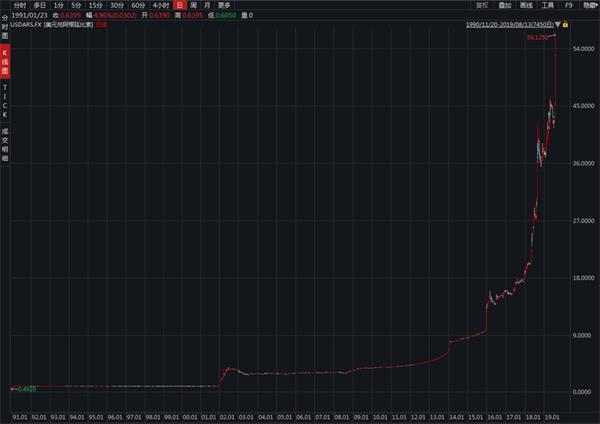This screenshot has height=424, width=600.
Task: Click the 02.01 time axis label
Action: coord(227,417)
